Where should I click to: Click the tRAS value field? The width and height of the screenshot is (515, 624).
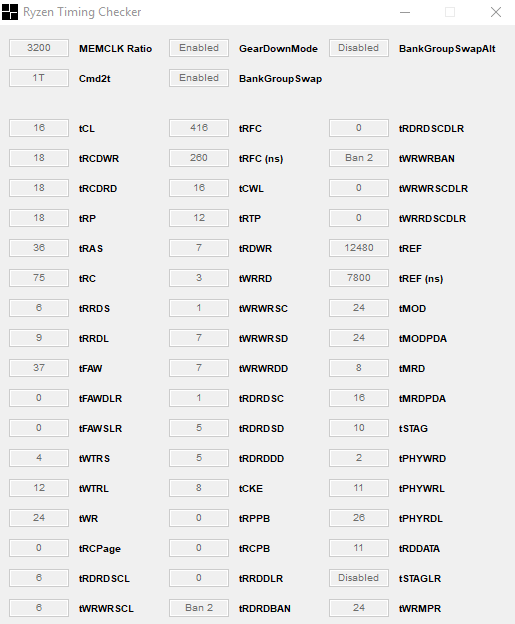point(39,248)
